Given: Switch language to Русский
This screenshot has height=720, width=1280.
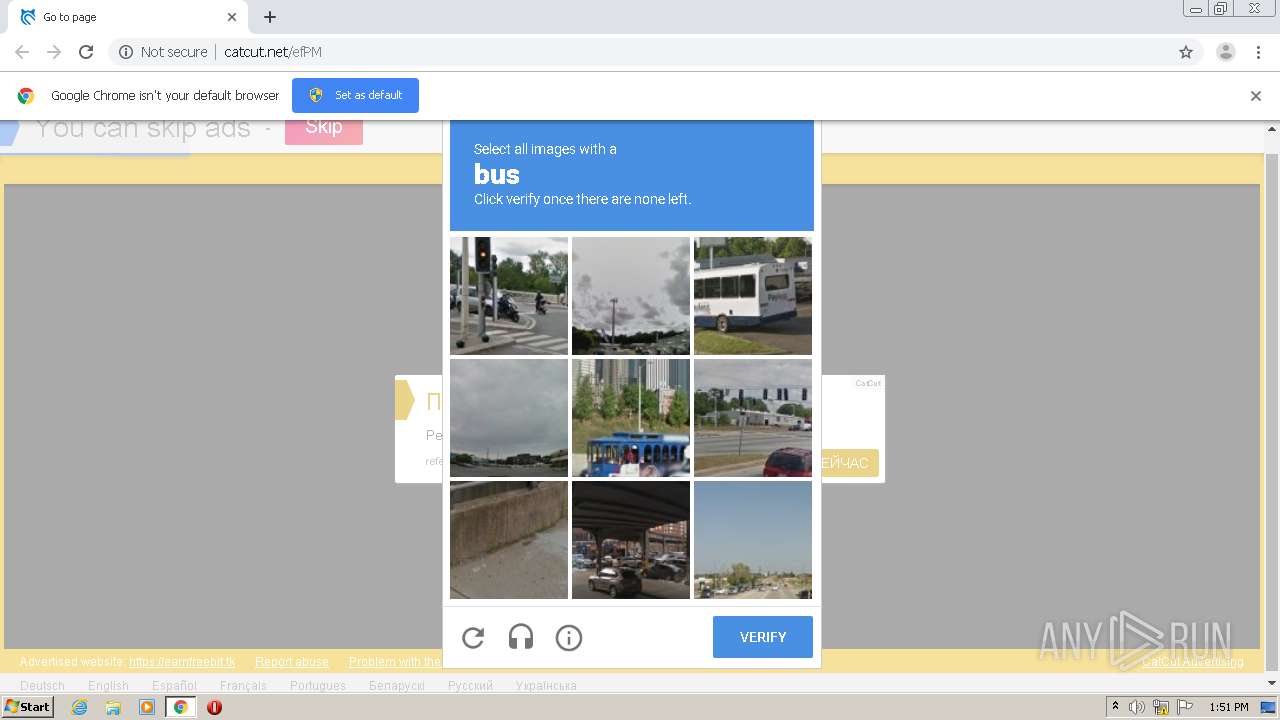Looking at the screenshot, I should coord(470,686).
